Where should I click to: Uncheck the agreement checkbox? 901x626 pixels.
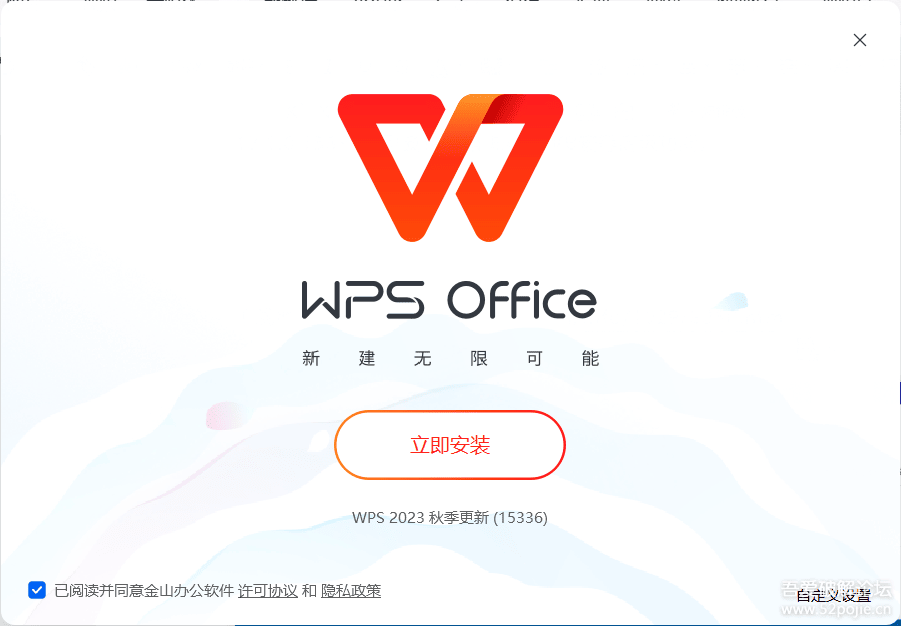coord(37,590)
